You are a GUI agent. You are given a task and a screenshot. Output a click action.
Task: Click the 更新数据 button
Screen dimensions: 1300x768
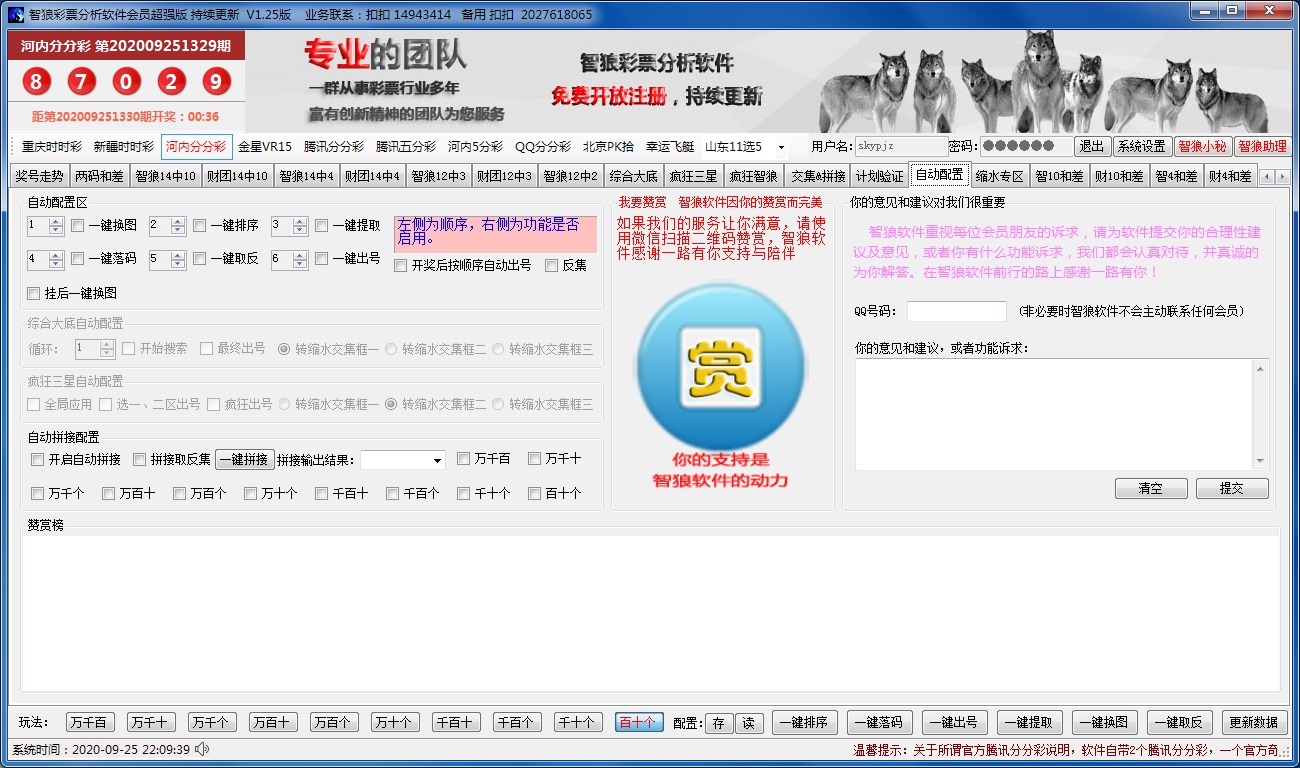coord(1254,723)
